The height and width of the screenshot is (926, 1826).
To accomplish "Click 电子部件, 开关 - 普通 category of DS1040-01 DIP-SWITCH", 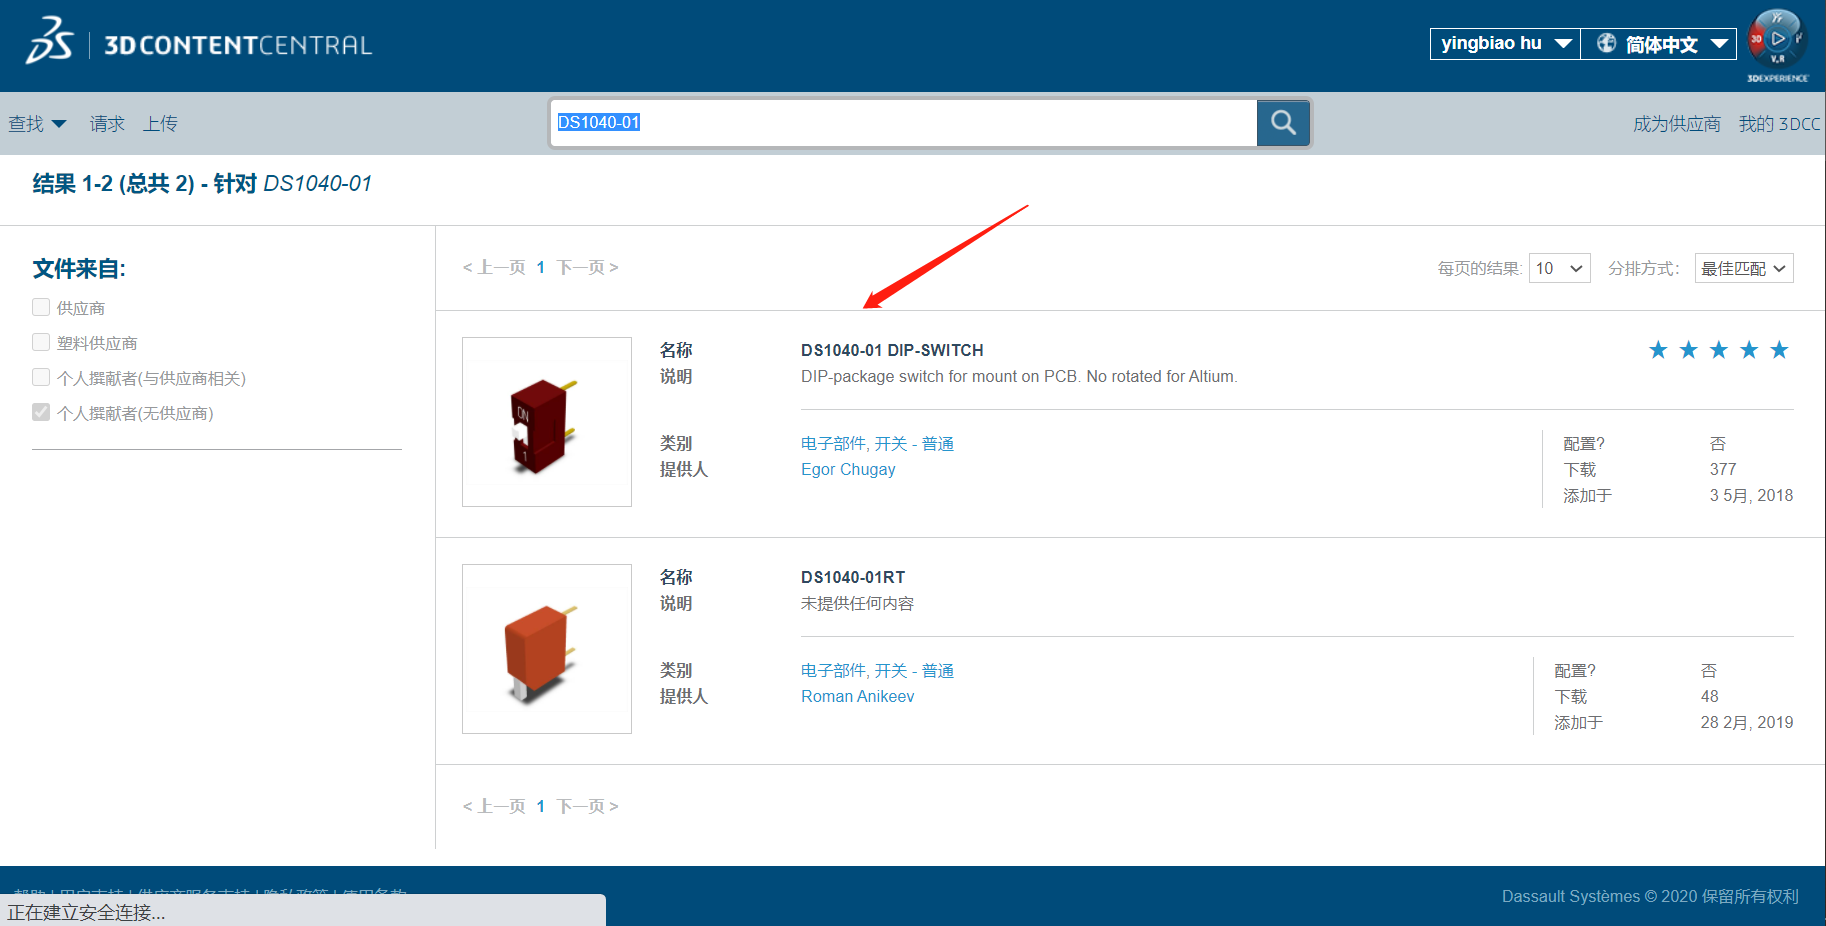I will [x=877, y=443].
